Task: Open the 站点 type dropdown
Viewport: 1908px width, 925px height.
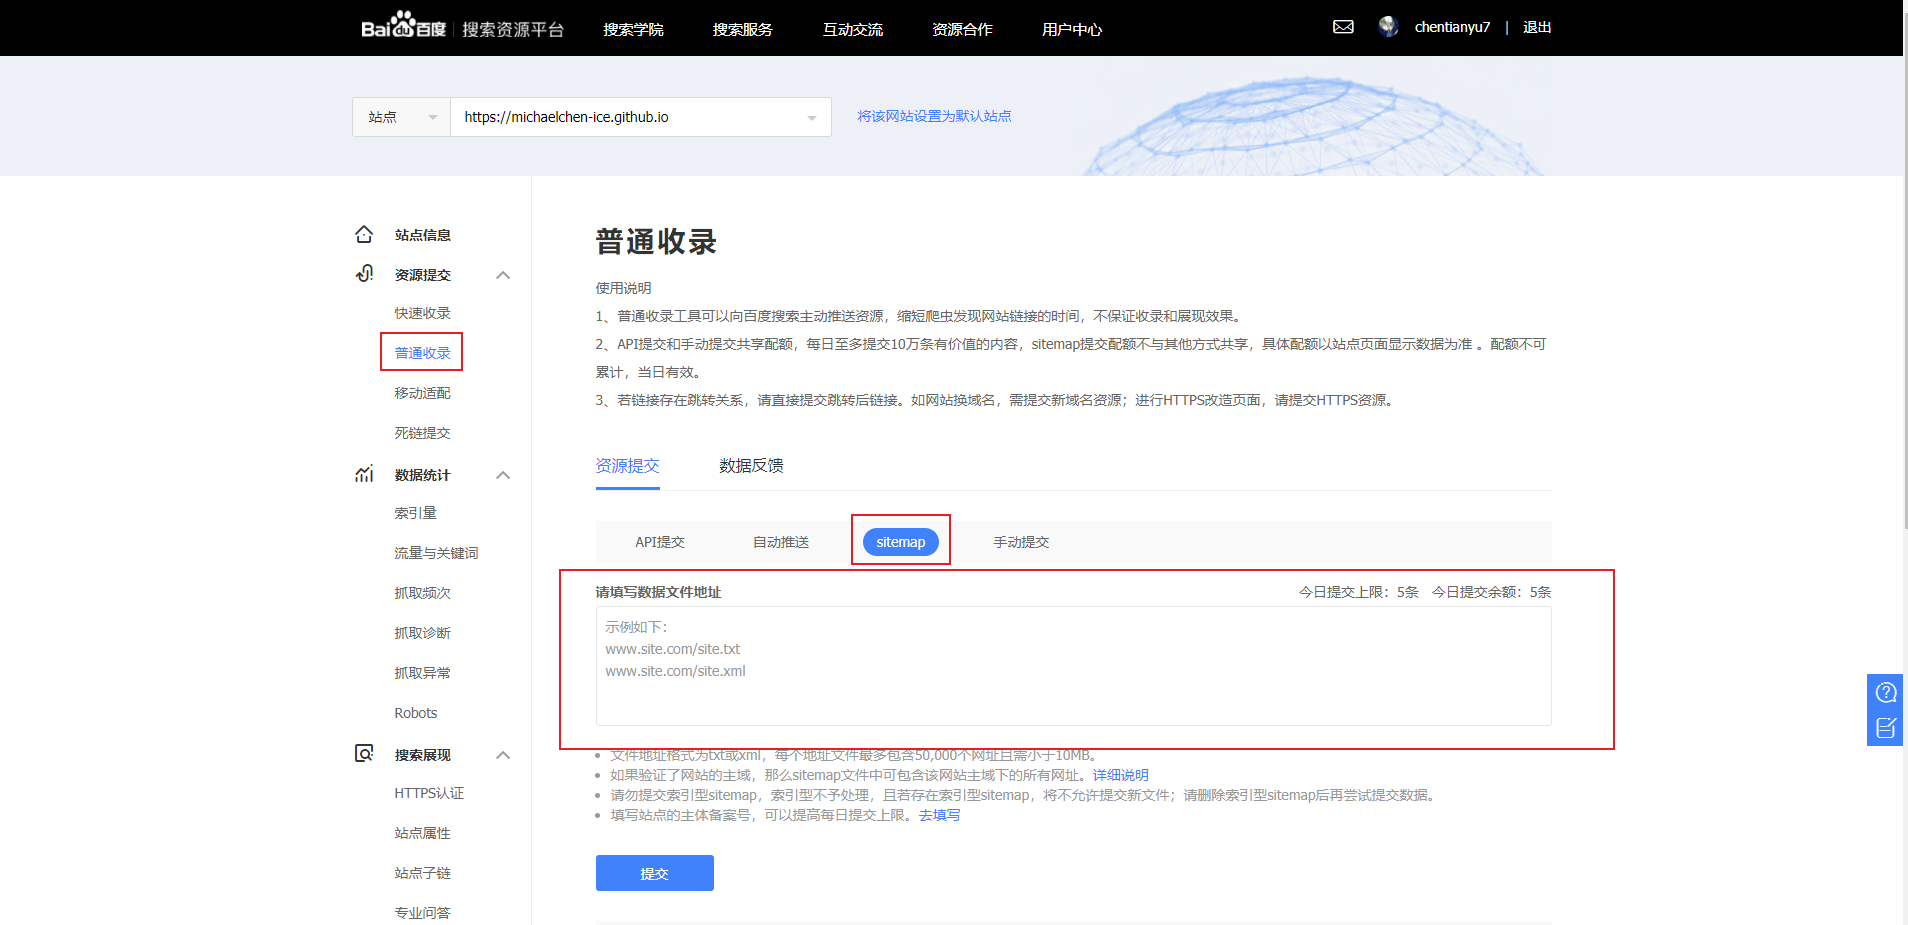Action: pyautogui.click(x=401, y=117)
